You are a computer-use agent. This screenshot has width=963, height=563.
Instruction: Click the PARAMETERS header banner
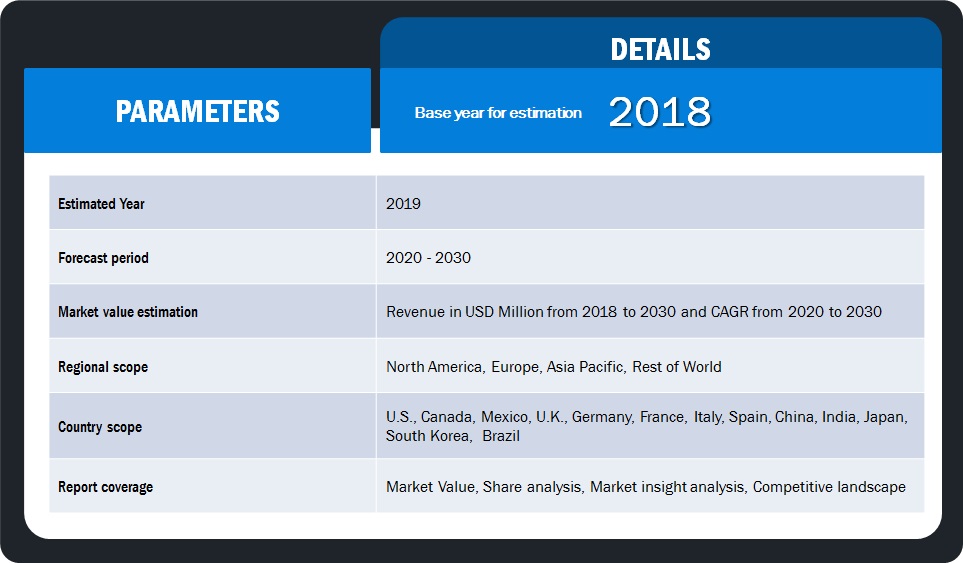[x=197, y=111]
